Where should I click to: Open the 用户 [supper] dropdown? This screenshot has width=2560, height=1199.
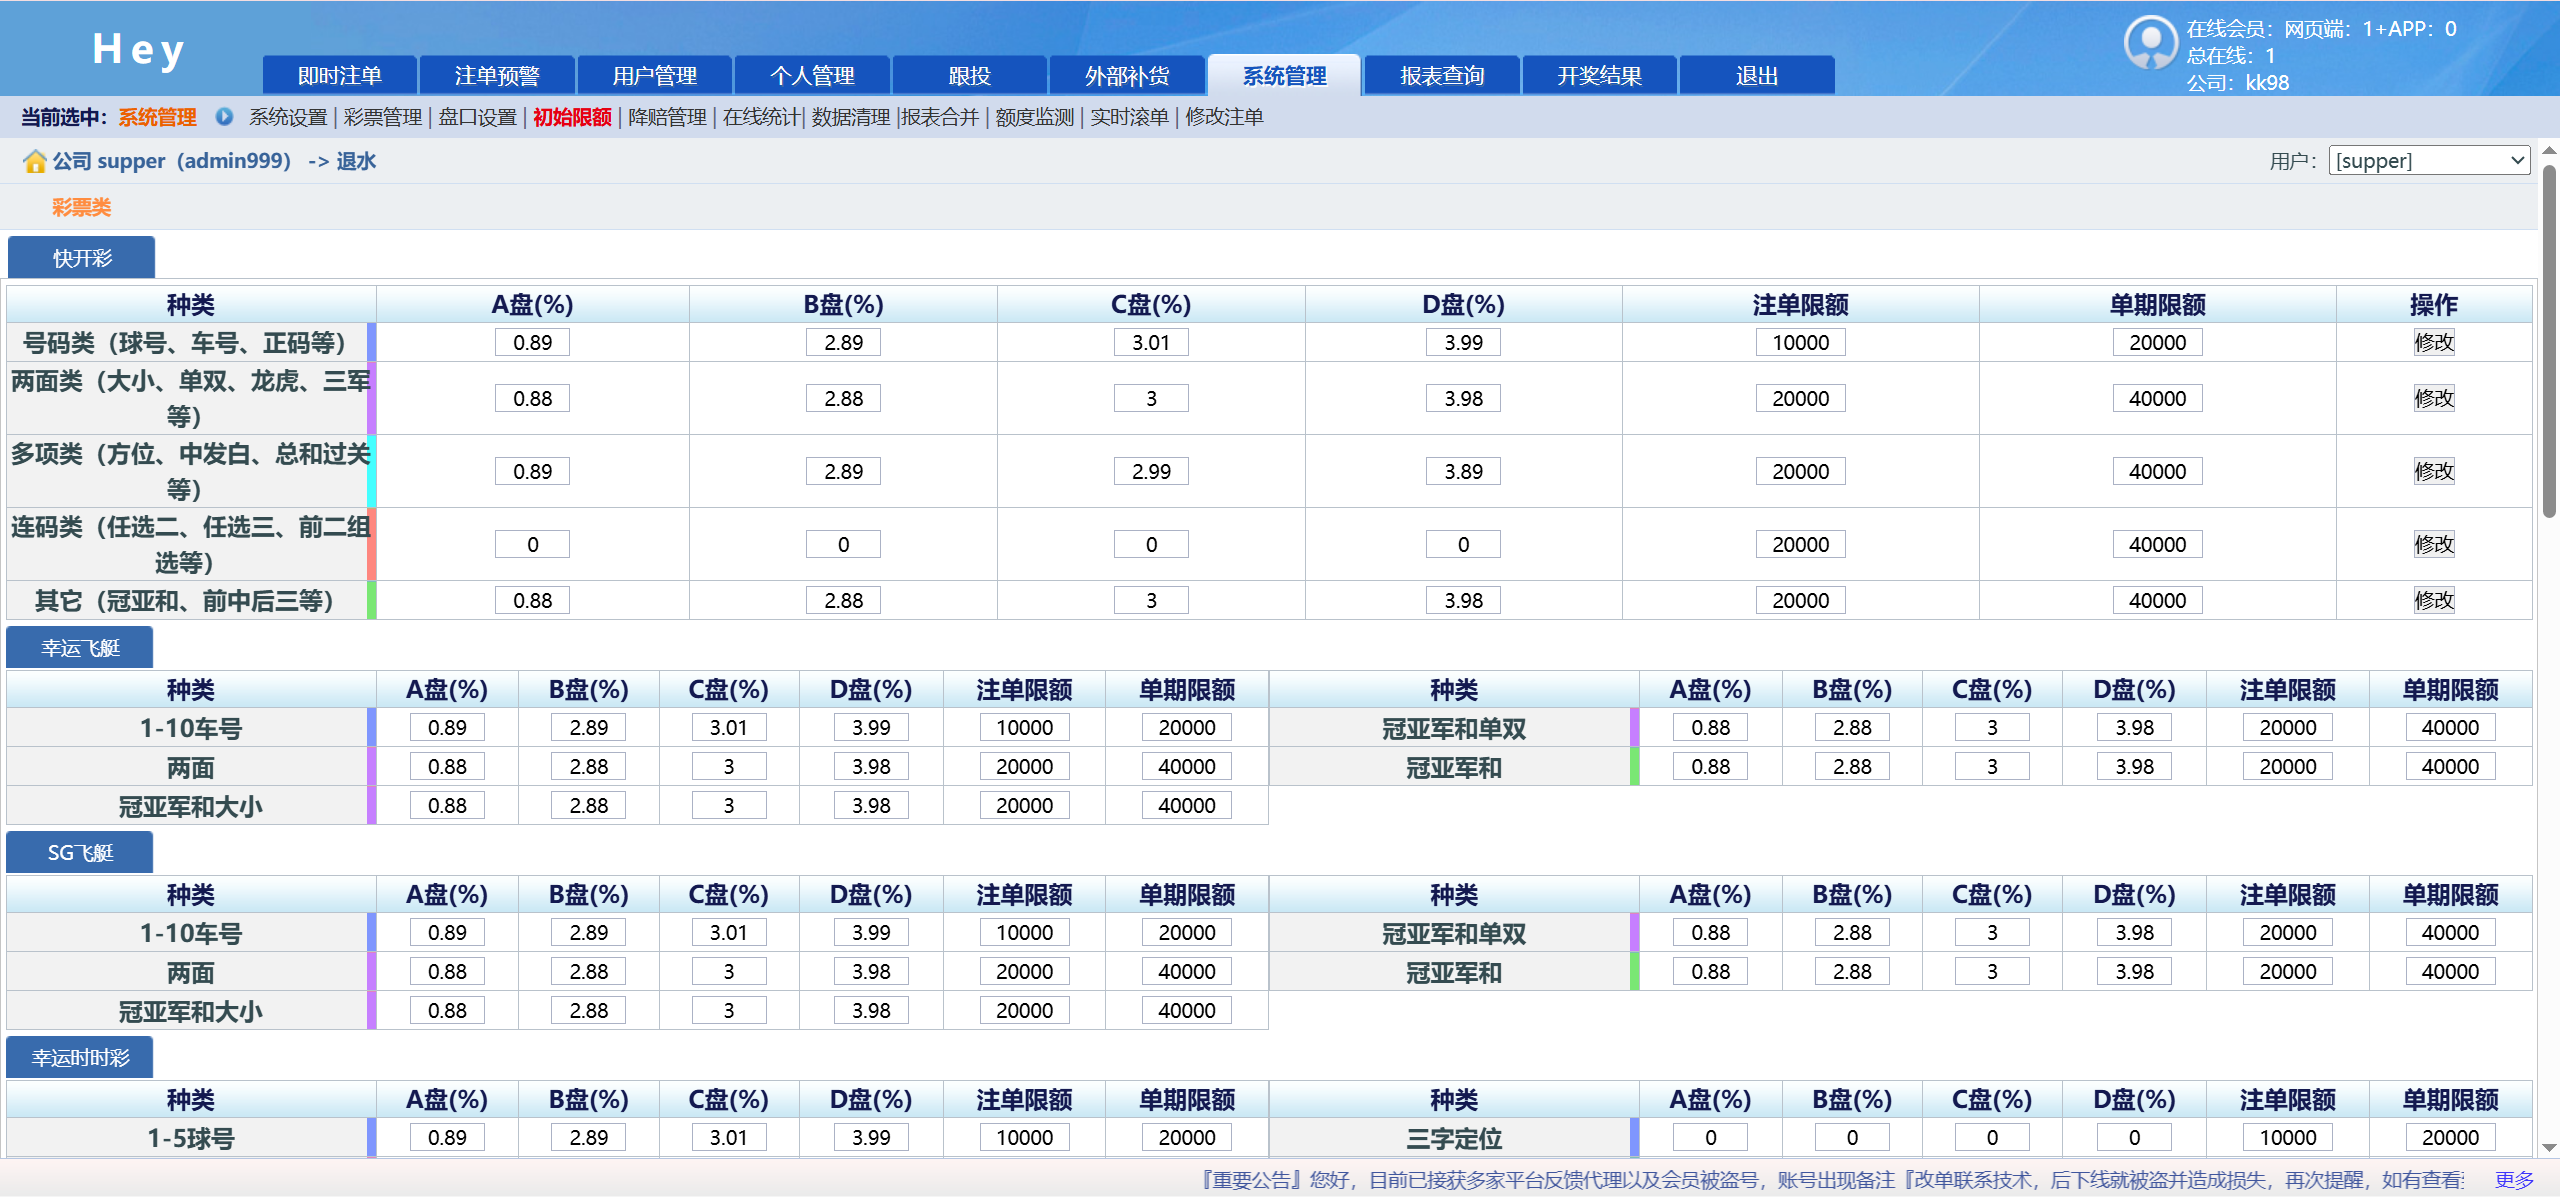(2428, 161)
